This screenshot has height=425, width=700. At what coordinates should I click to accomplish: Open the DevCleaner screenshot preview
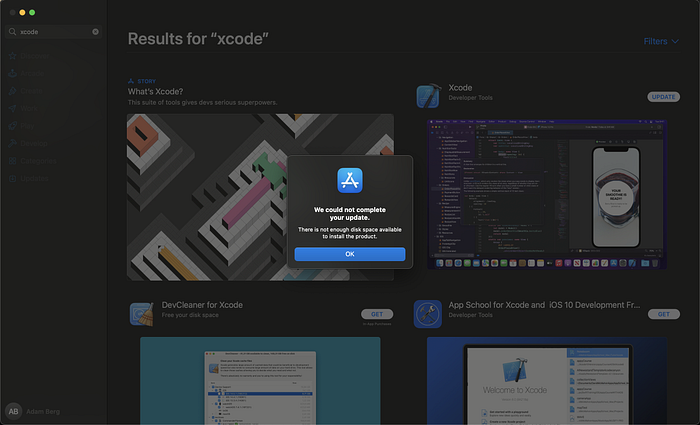pyautogui.click(x=260, y=381)
